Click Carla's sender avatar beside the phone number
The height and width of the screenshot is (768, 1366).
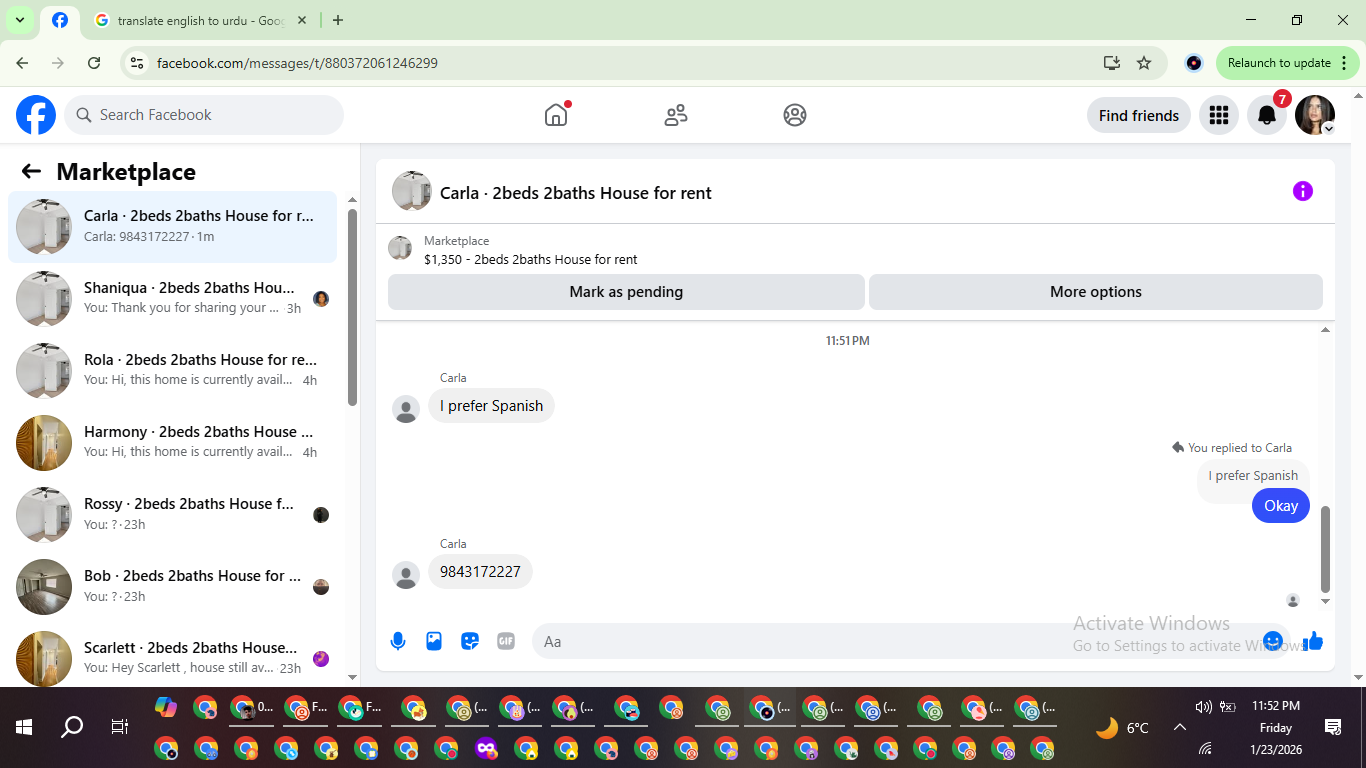(406, 575)
